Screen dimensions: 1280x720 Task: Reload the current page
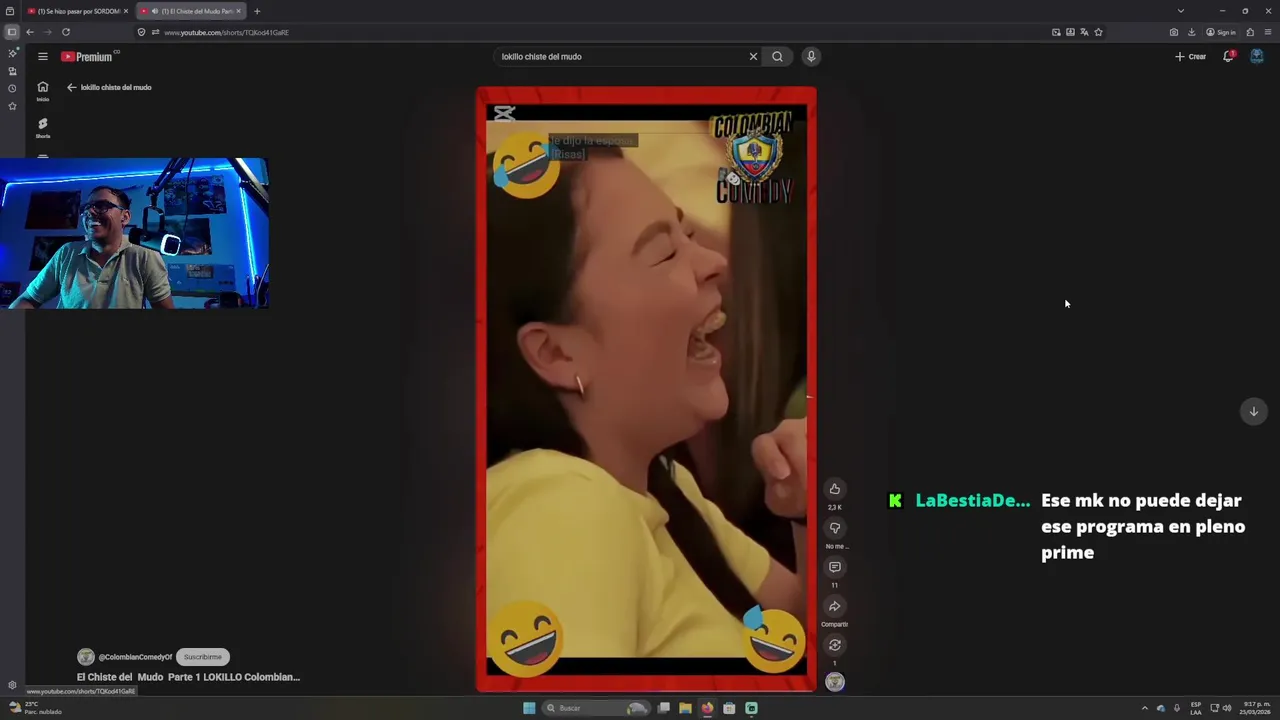[66, 32]
